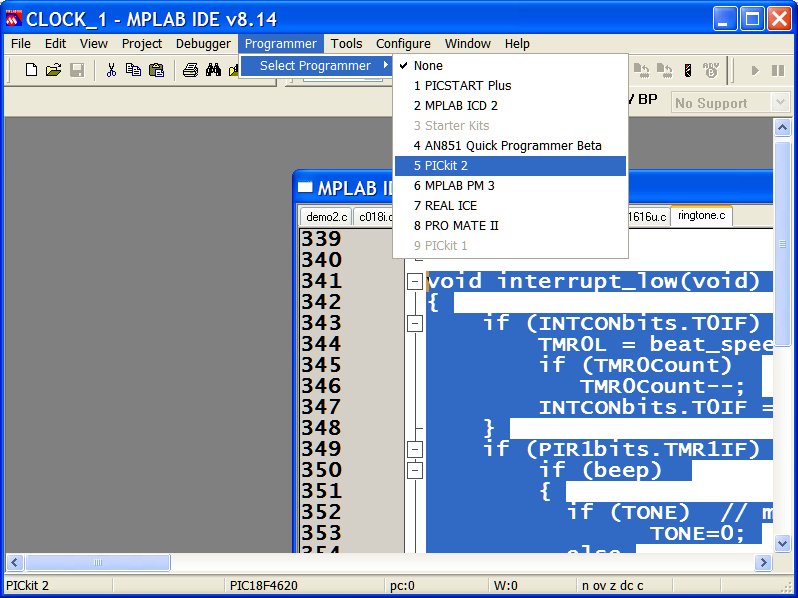The image size is (798, 598).
Task: Click the horizontal scrollbar right arrow
Action: [x=763, y=562]
